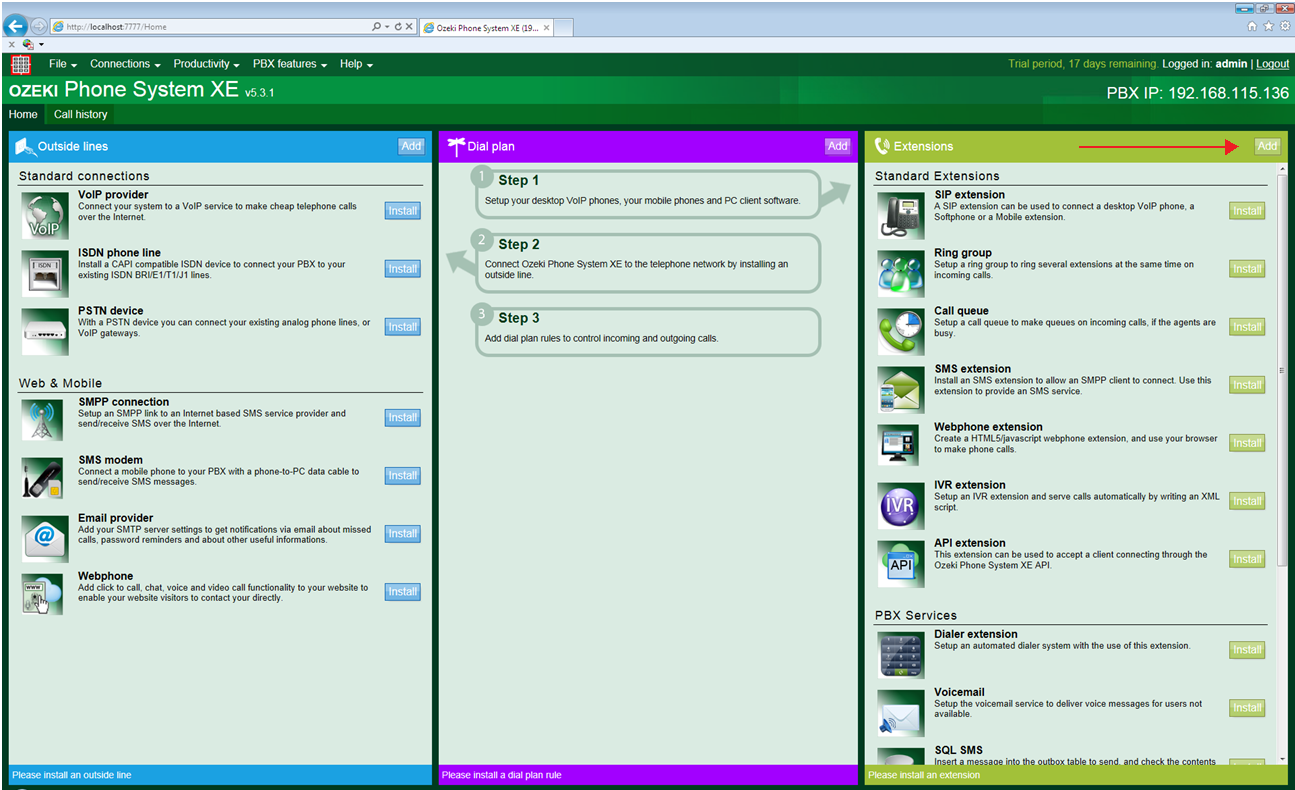Install the SMS extension

[x=1247, y=385]
